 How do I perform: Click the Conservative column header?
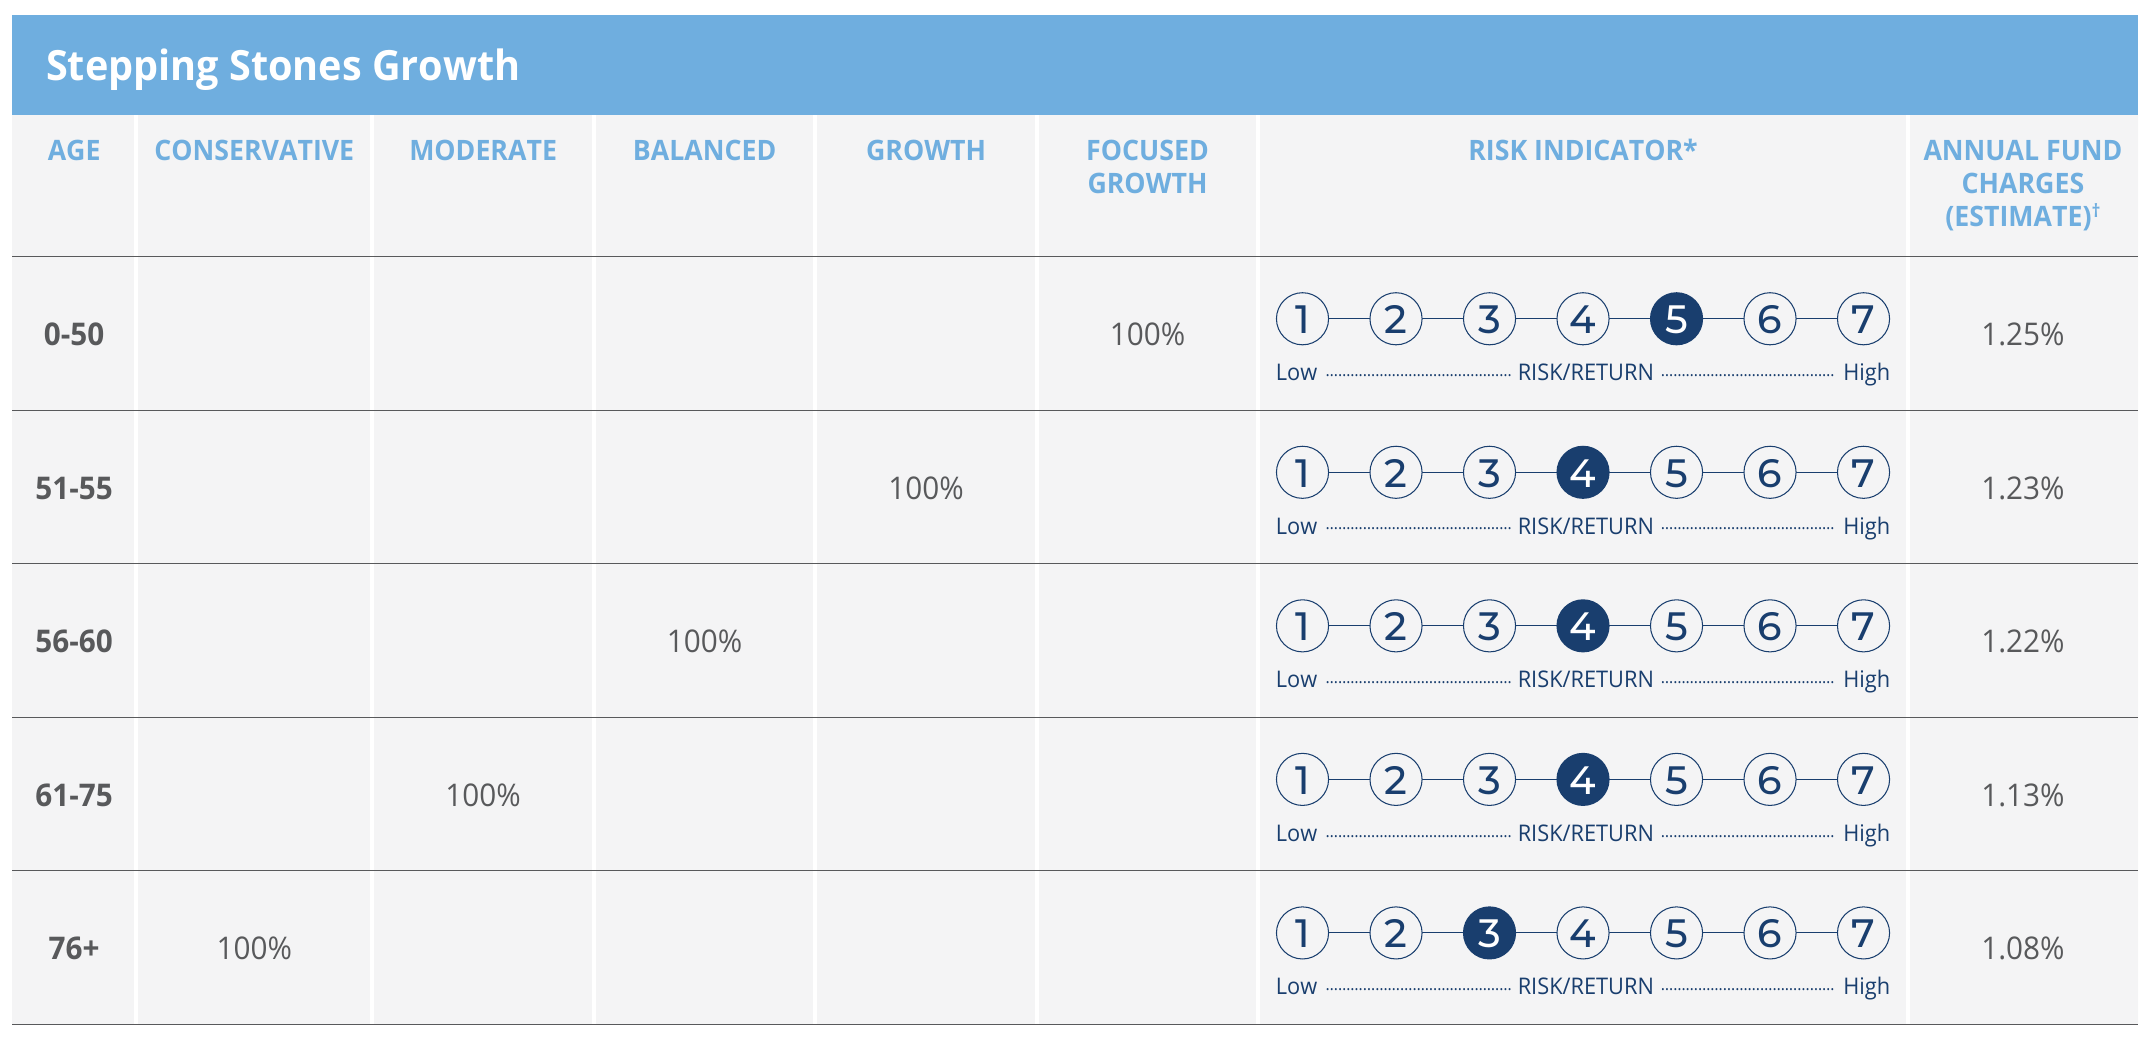[x=254, y=150]
